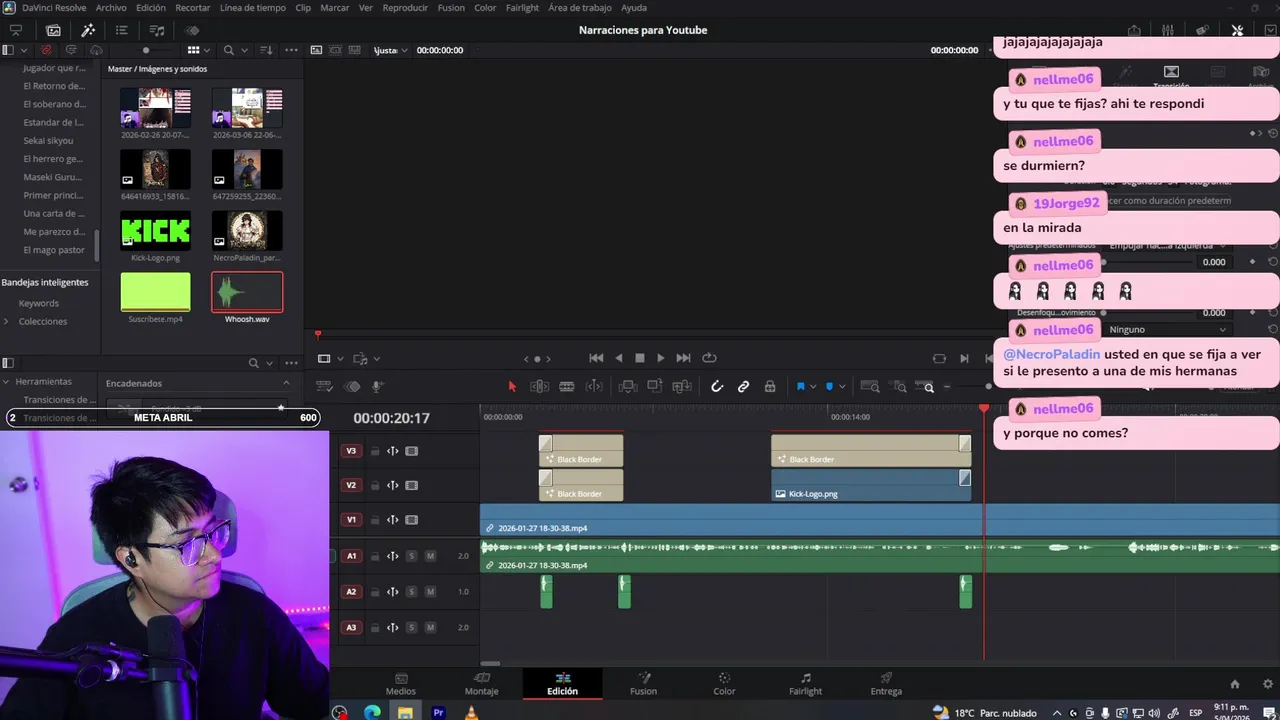Open VLC from the Windows taskbar
The height and width of the screenshot is (720, 1280).
point(471,712)
